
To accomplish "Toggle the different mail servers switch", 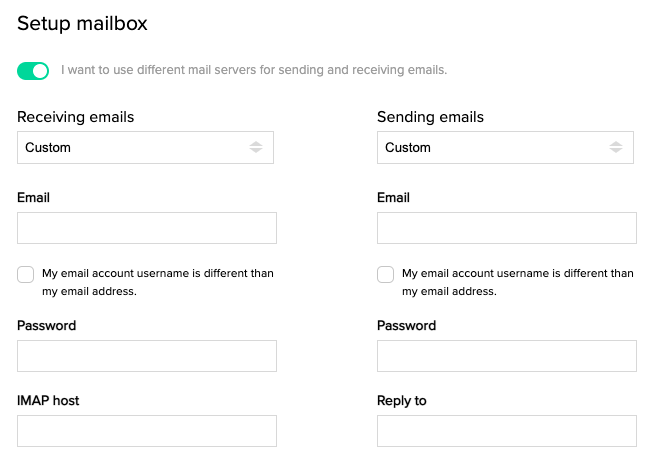I will click(x=33, y=70).
